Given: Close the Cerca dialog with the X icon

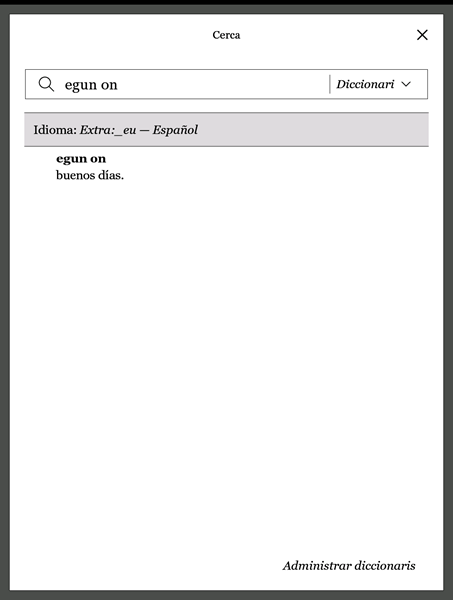Looking at the screenshot, I should click(x=422, y=35).
